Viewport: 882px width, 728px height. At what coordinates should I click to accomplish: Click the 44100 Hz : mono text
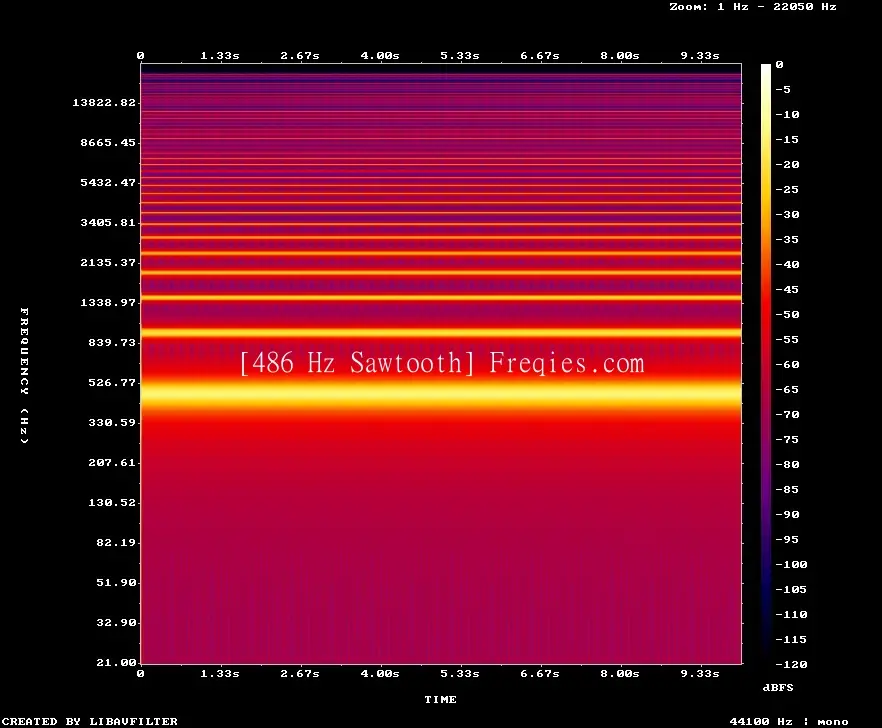pyautogui.click(x=789, y=721)
